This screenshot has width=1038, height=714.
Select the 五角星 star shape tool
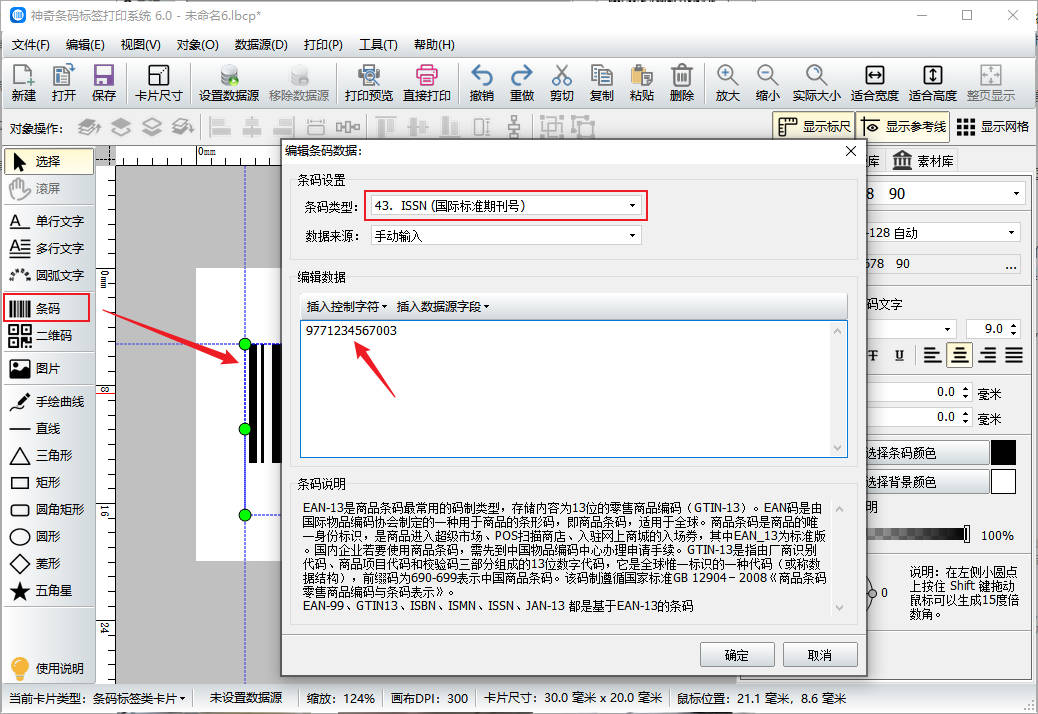click(48, 591)
